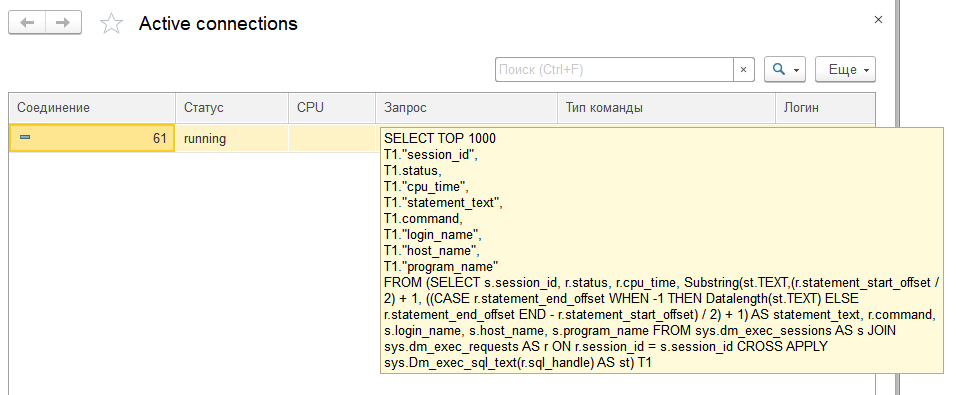Viewport: 957px width, 395px height.
Task: Sort by the Соединение column header
Action: [92, 108]
